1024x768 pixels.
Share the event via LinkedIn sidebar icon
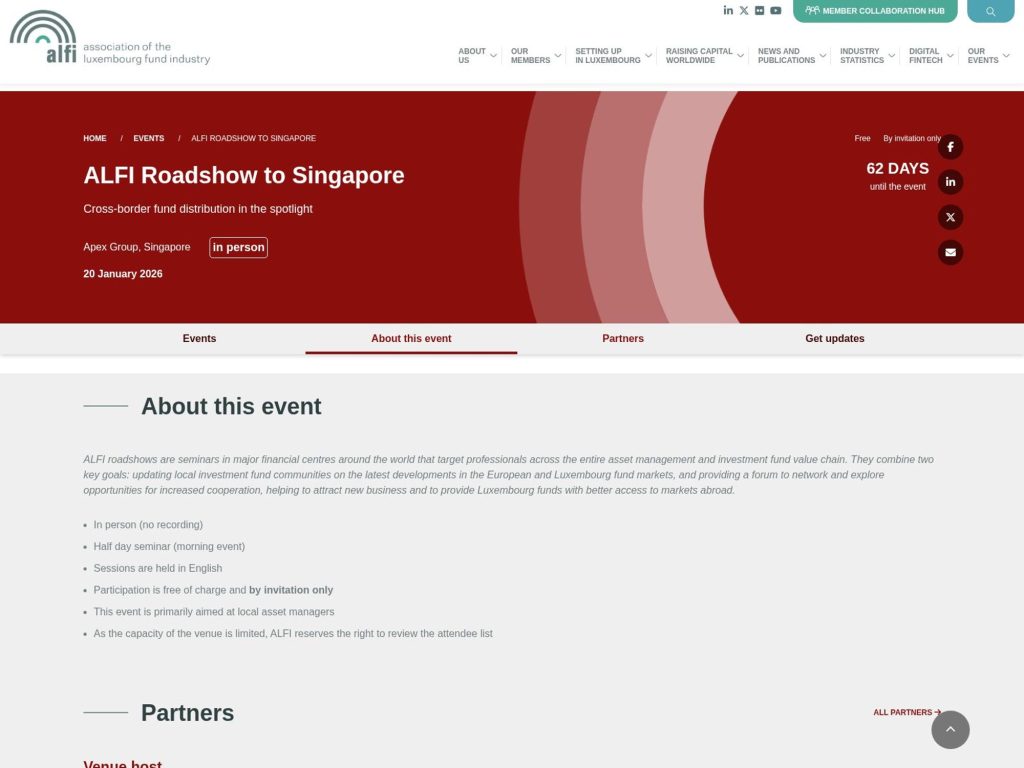point(950,181)
